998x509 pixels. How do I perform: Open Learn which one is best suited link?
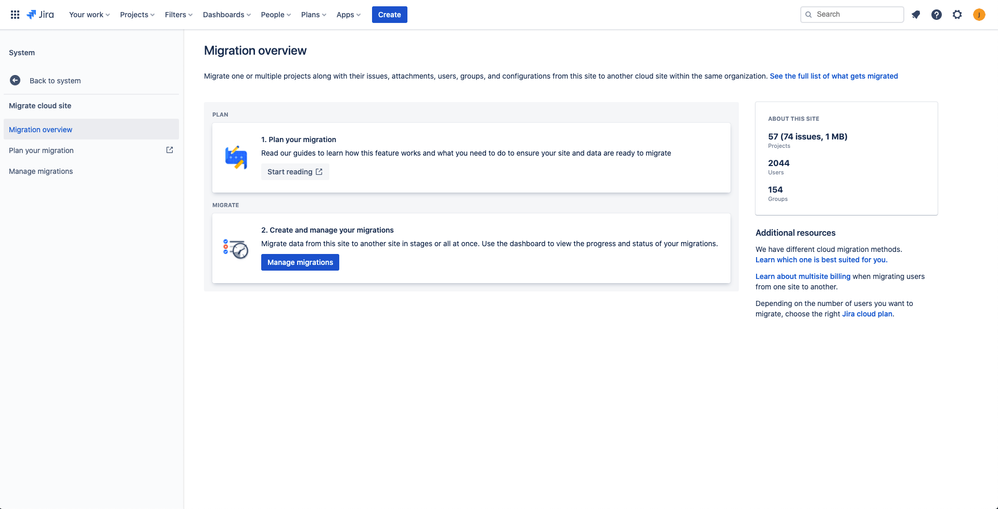(821, 260)
